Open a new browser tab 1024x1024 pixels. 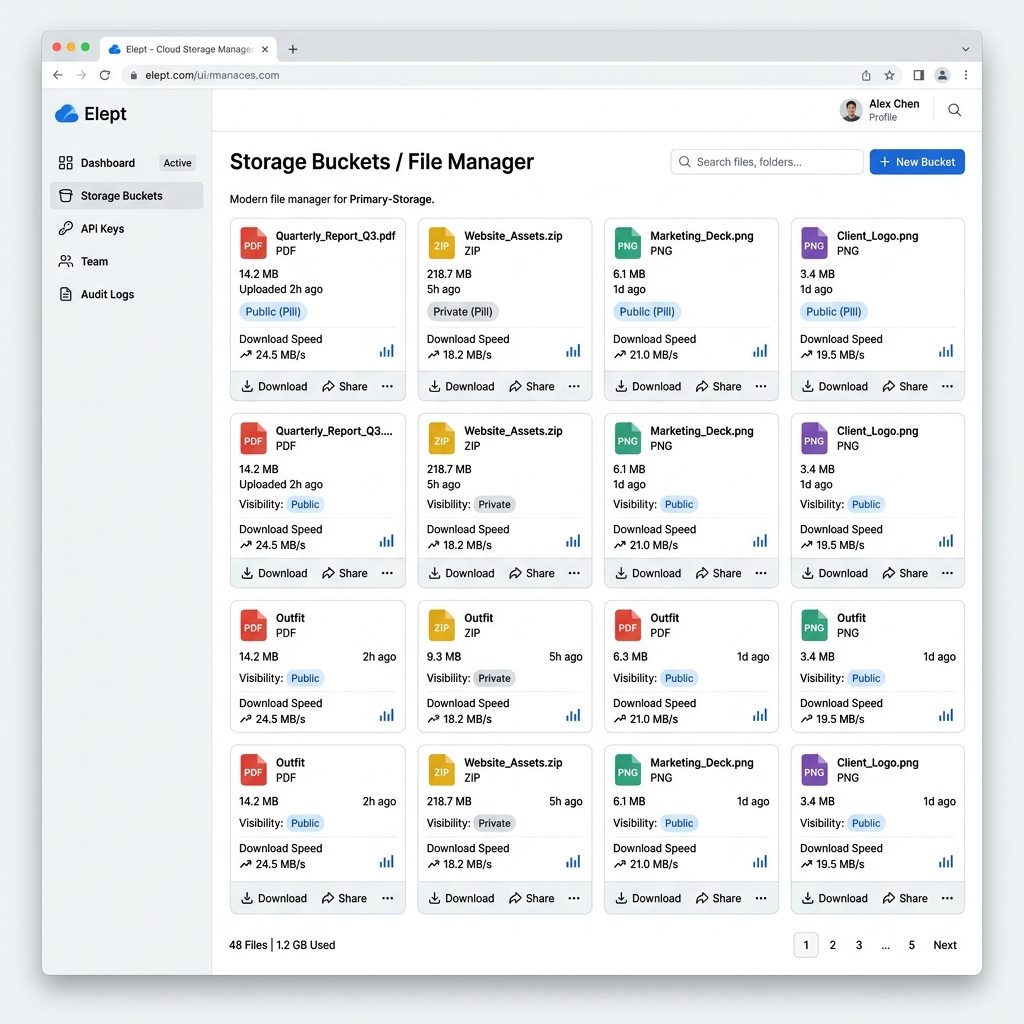point(293,49)
